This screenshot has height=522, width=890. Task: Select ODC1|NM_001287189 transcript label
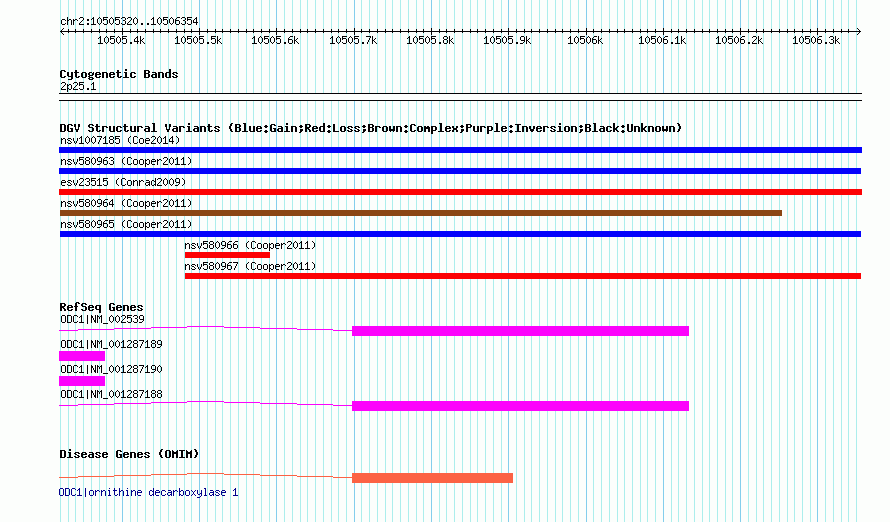click(x=111, y=344)
